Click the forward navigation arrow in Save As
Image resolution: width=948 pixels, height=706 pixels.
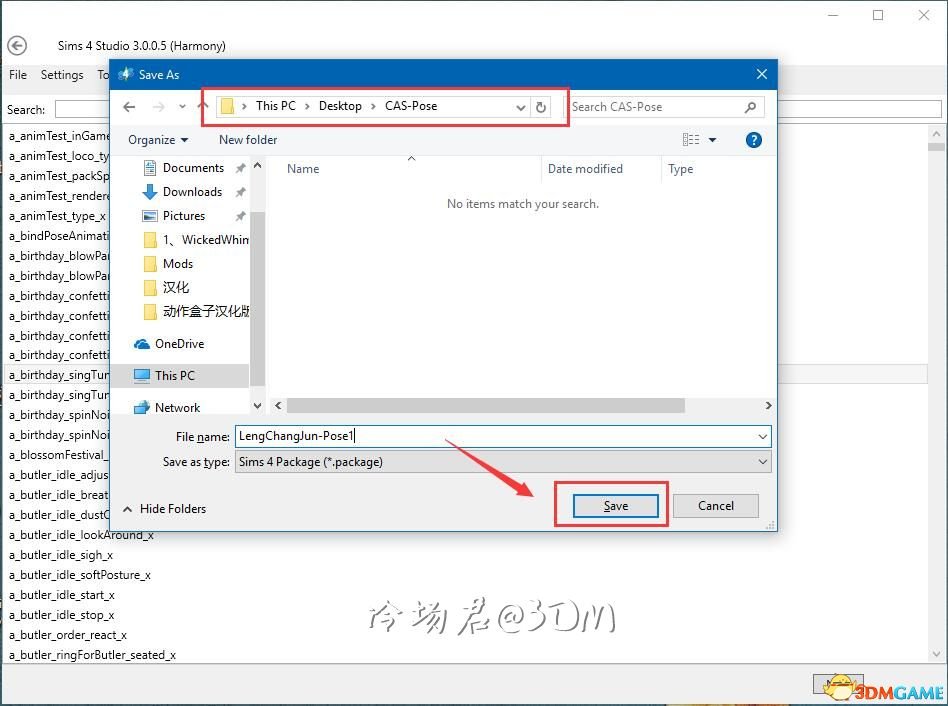158,107
